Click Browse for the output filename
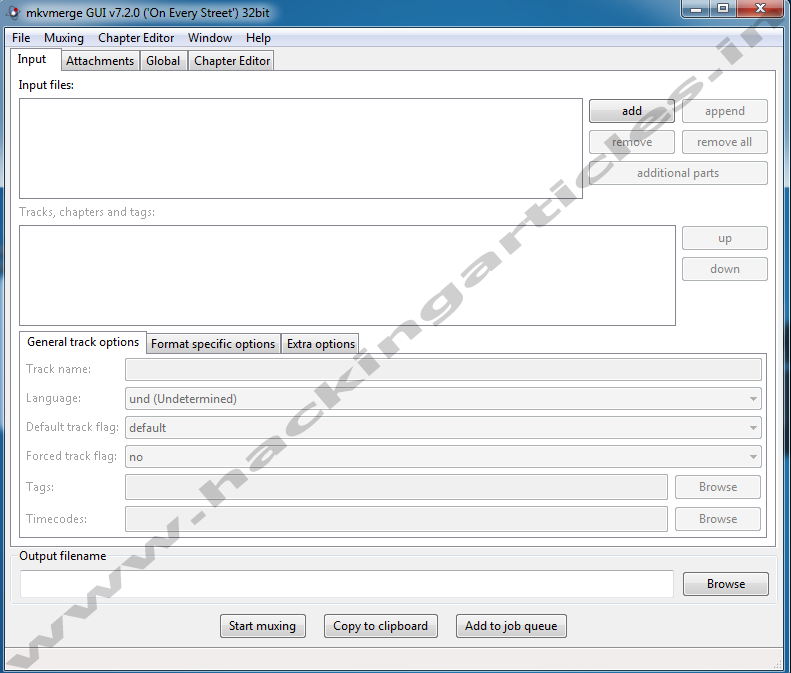The height and width of the screenshot is (673, 791). coord(726,584)
